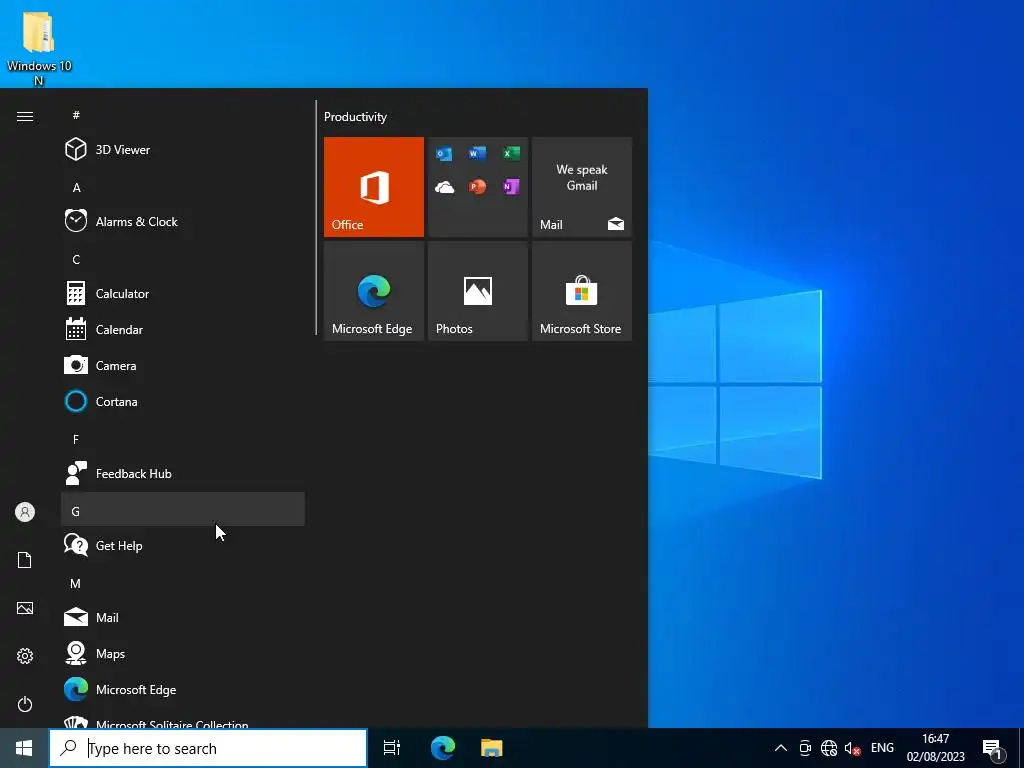
Task: Open the Action Center notifications
Action: tap(993, 748)
